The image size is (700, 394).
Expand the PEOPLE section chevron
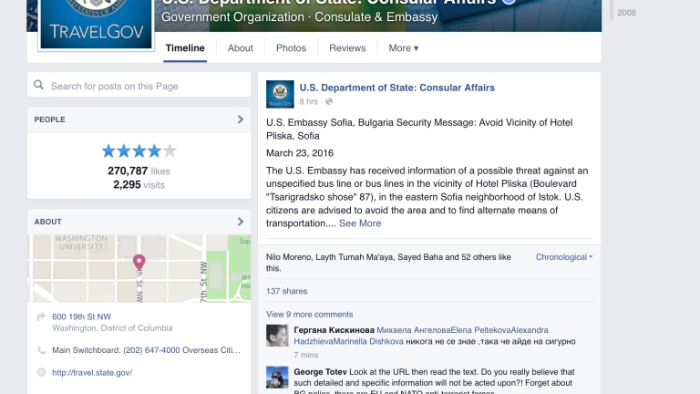[240, 119]
